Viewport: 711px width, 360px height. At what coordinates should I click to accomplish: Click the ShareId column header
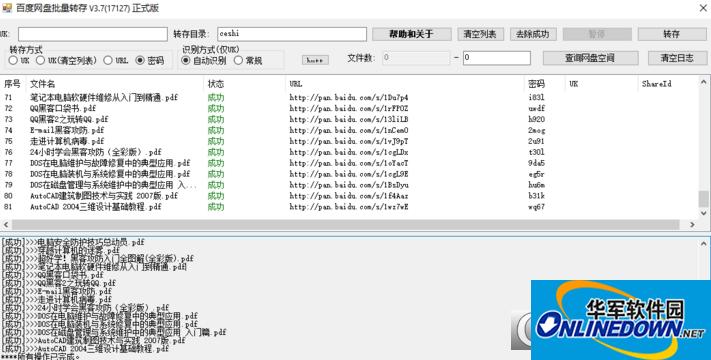click(656, 84)
